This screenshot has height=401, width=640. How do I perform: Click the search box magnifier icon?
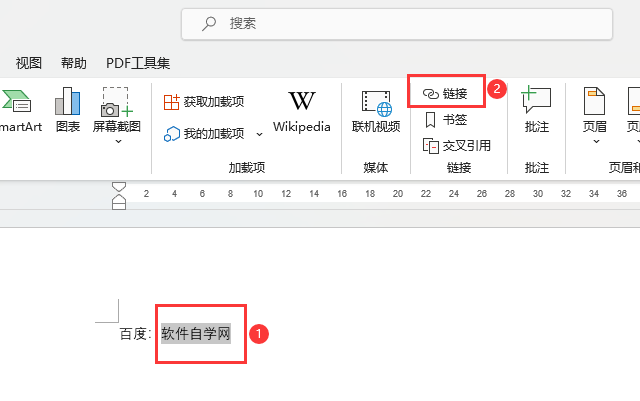209,23
